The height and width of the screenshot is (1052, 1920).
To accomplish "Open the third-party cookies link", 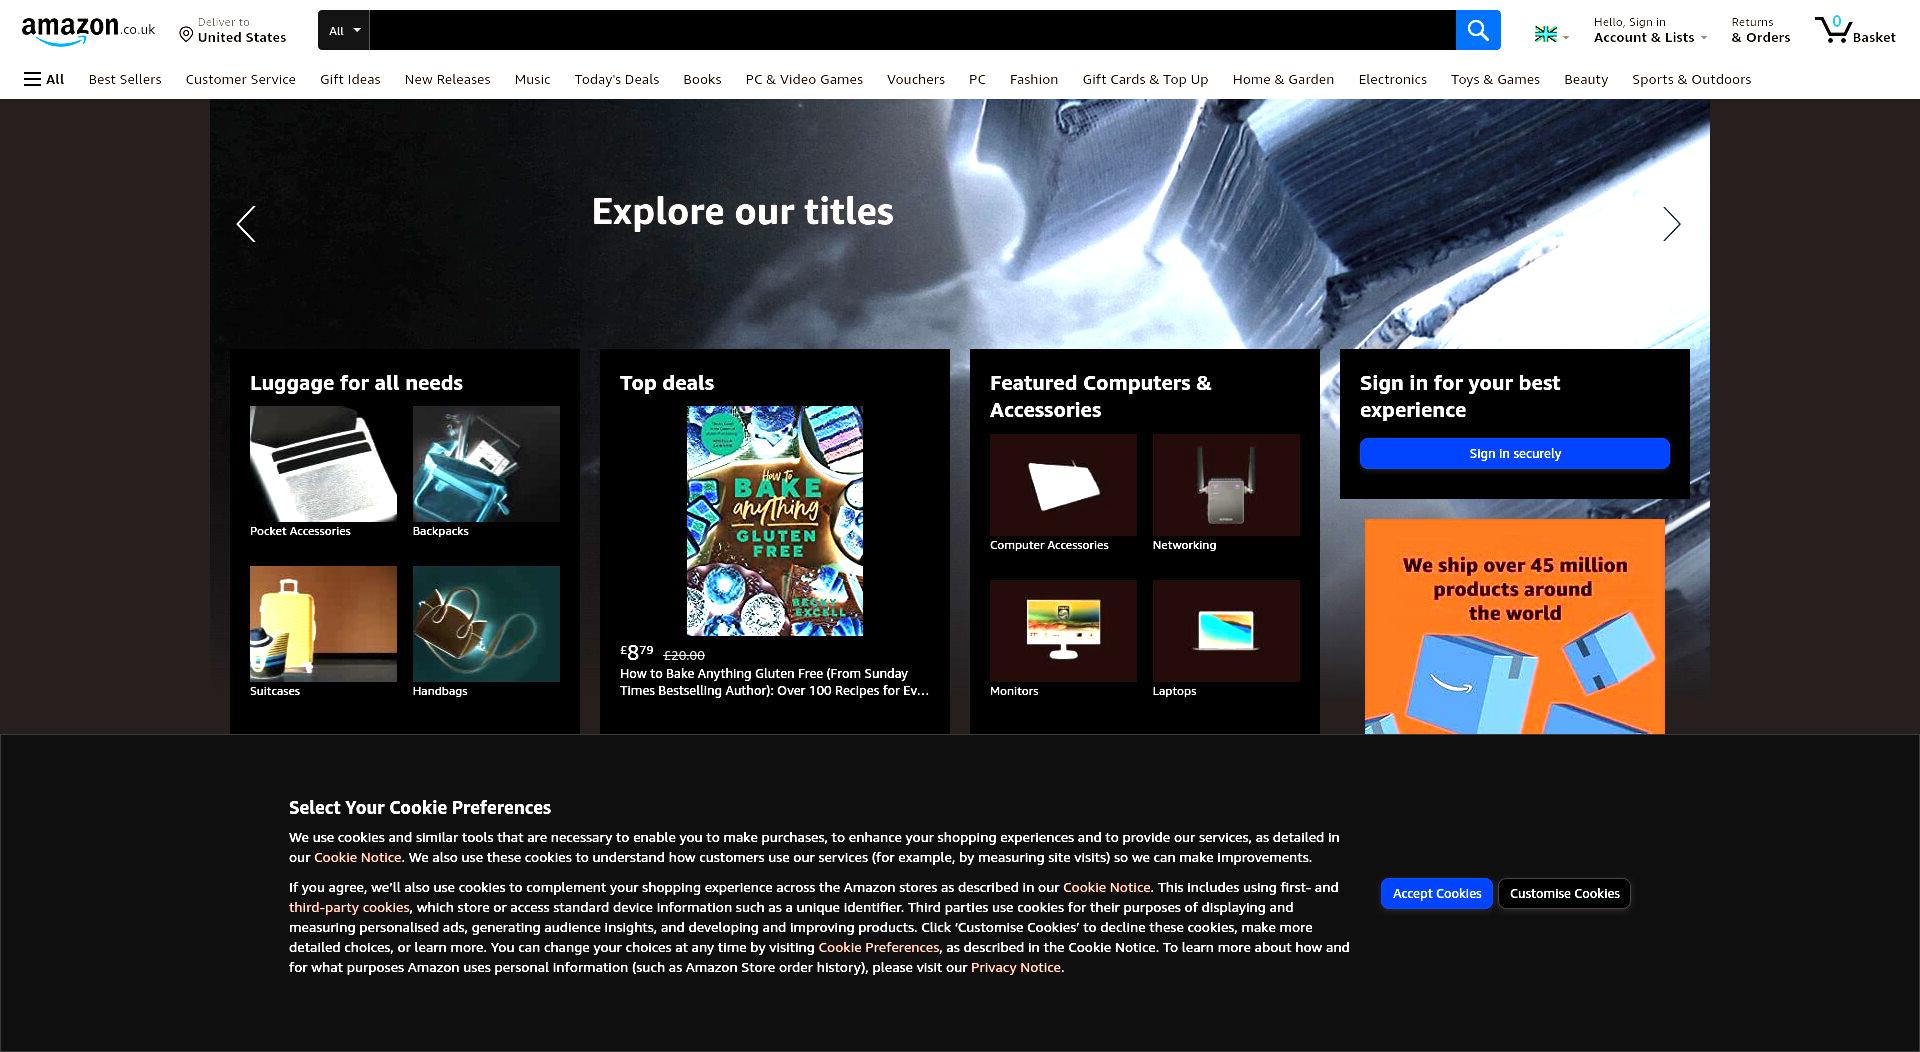I will 349,908.
